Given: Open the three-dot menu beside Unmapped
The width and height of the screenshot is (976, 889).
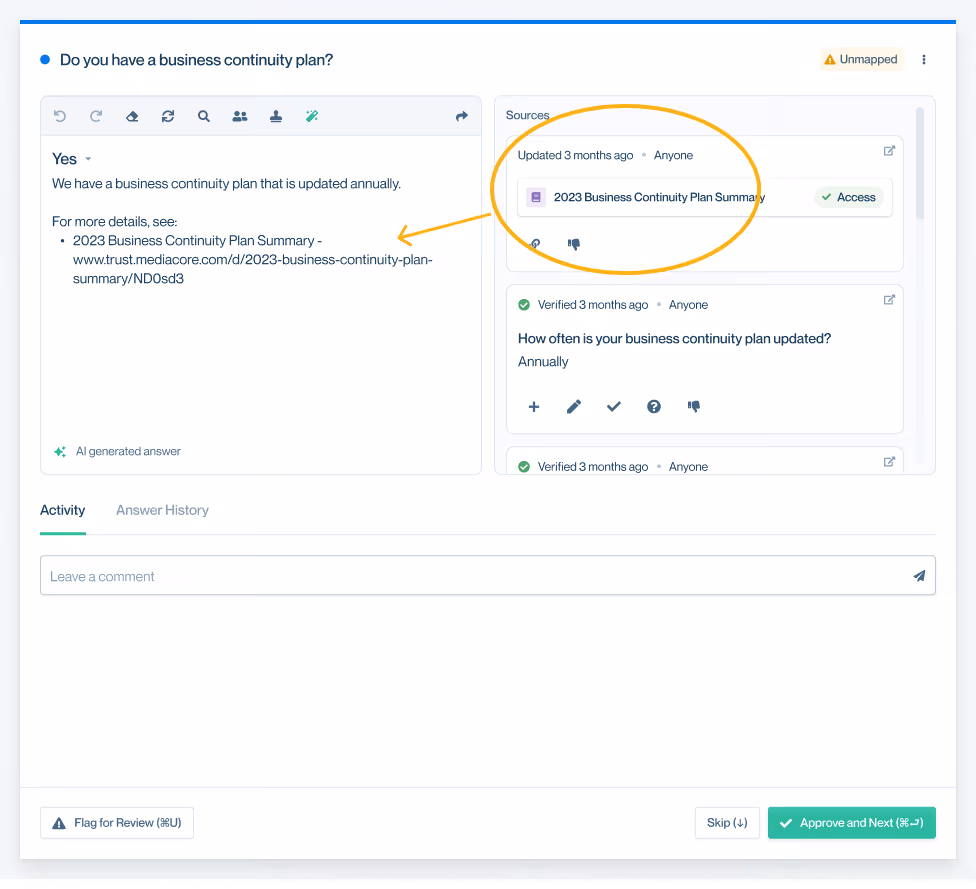Looking at the screenshot, I should click(924, 60).
